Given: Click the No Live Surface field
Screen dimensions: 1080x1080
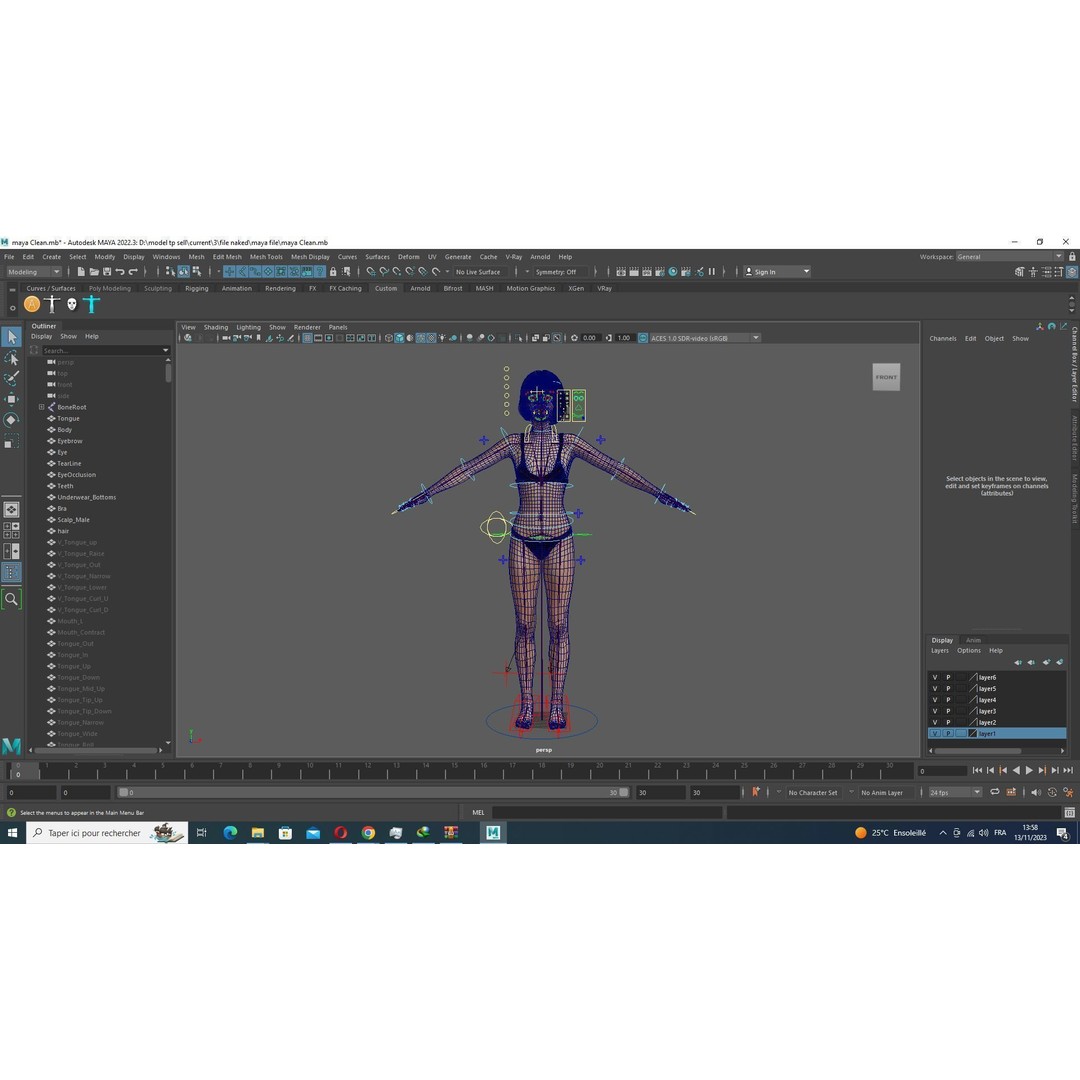Looking at the screenshot, I should (480, 271).
